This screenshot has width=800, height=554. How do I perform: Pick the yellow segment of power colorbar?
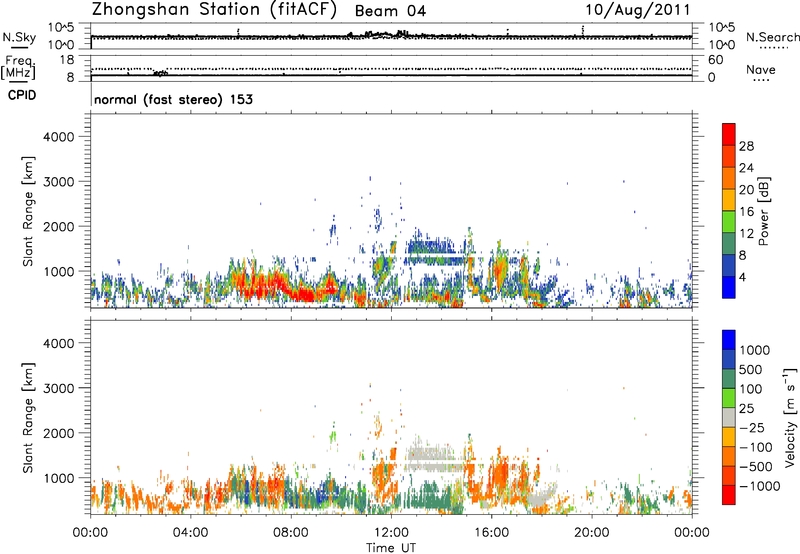[x=729, y=199]
